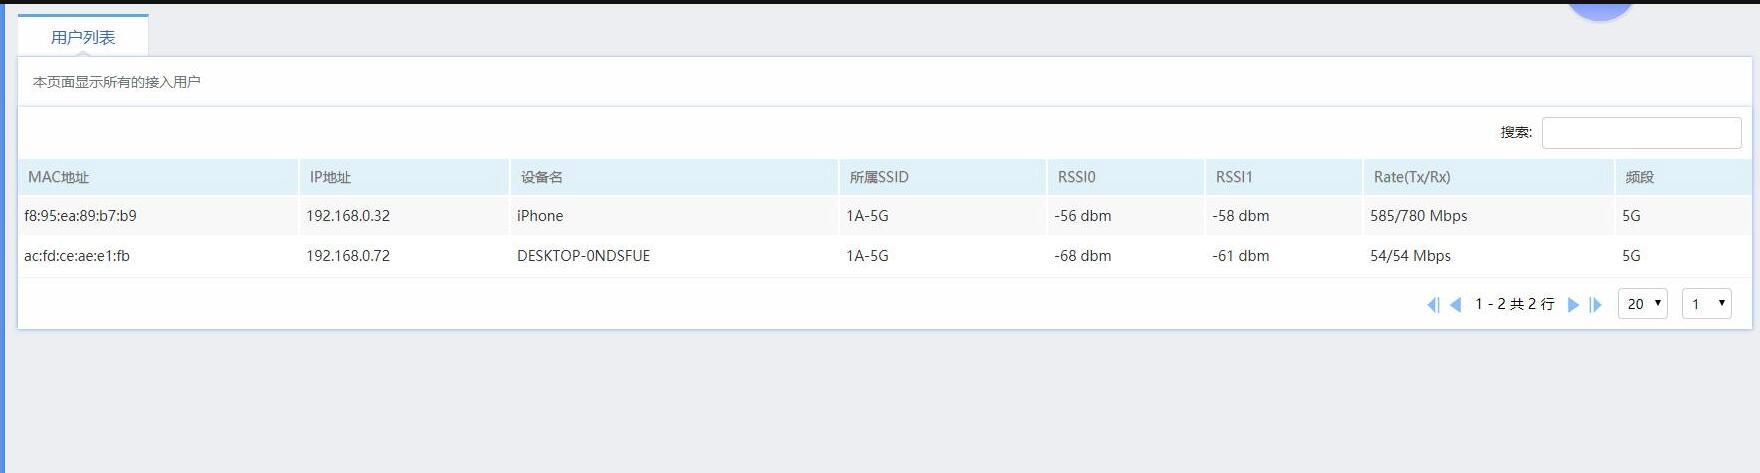Sort by RSSI0 column header
1760x473 pixels.
click(x=1076, y=177)
